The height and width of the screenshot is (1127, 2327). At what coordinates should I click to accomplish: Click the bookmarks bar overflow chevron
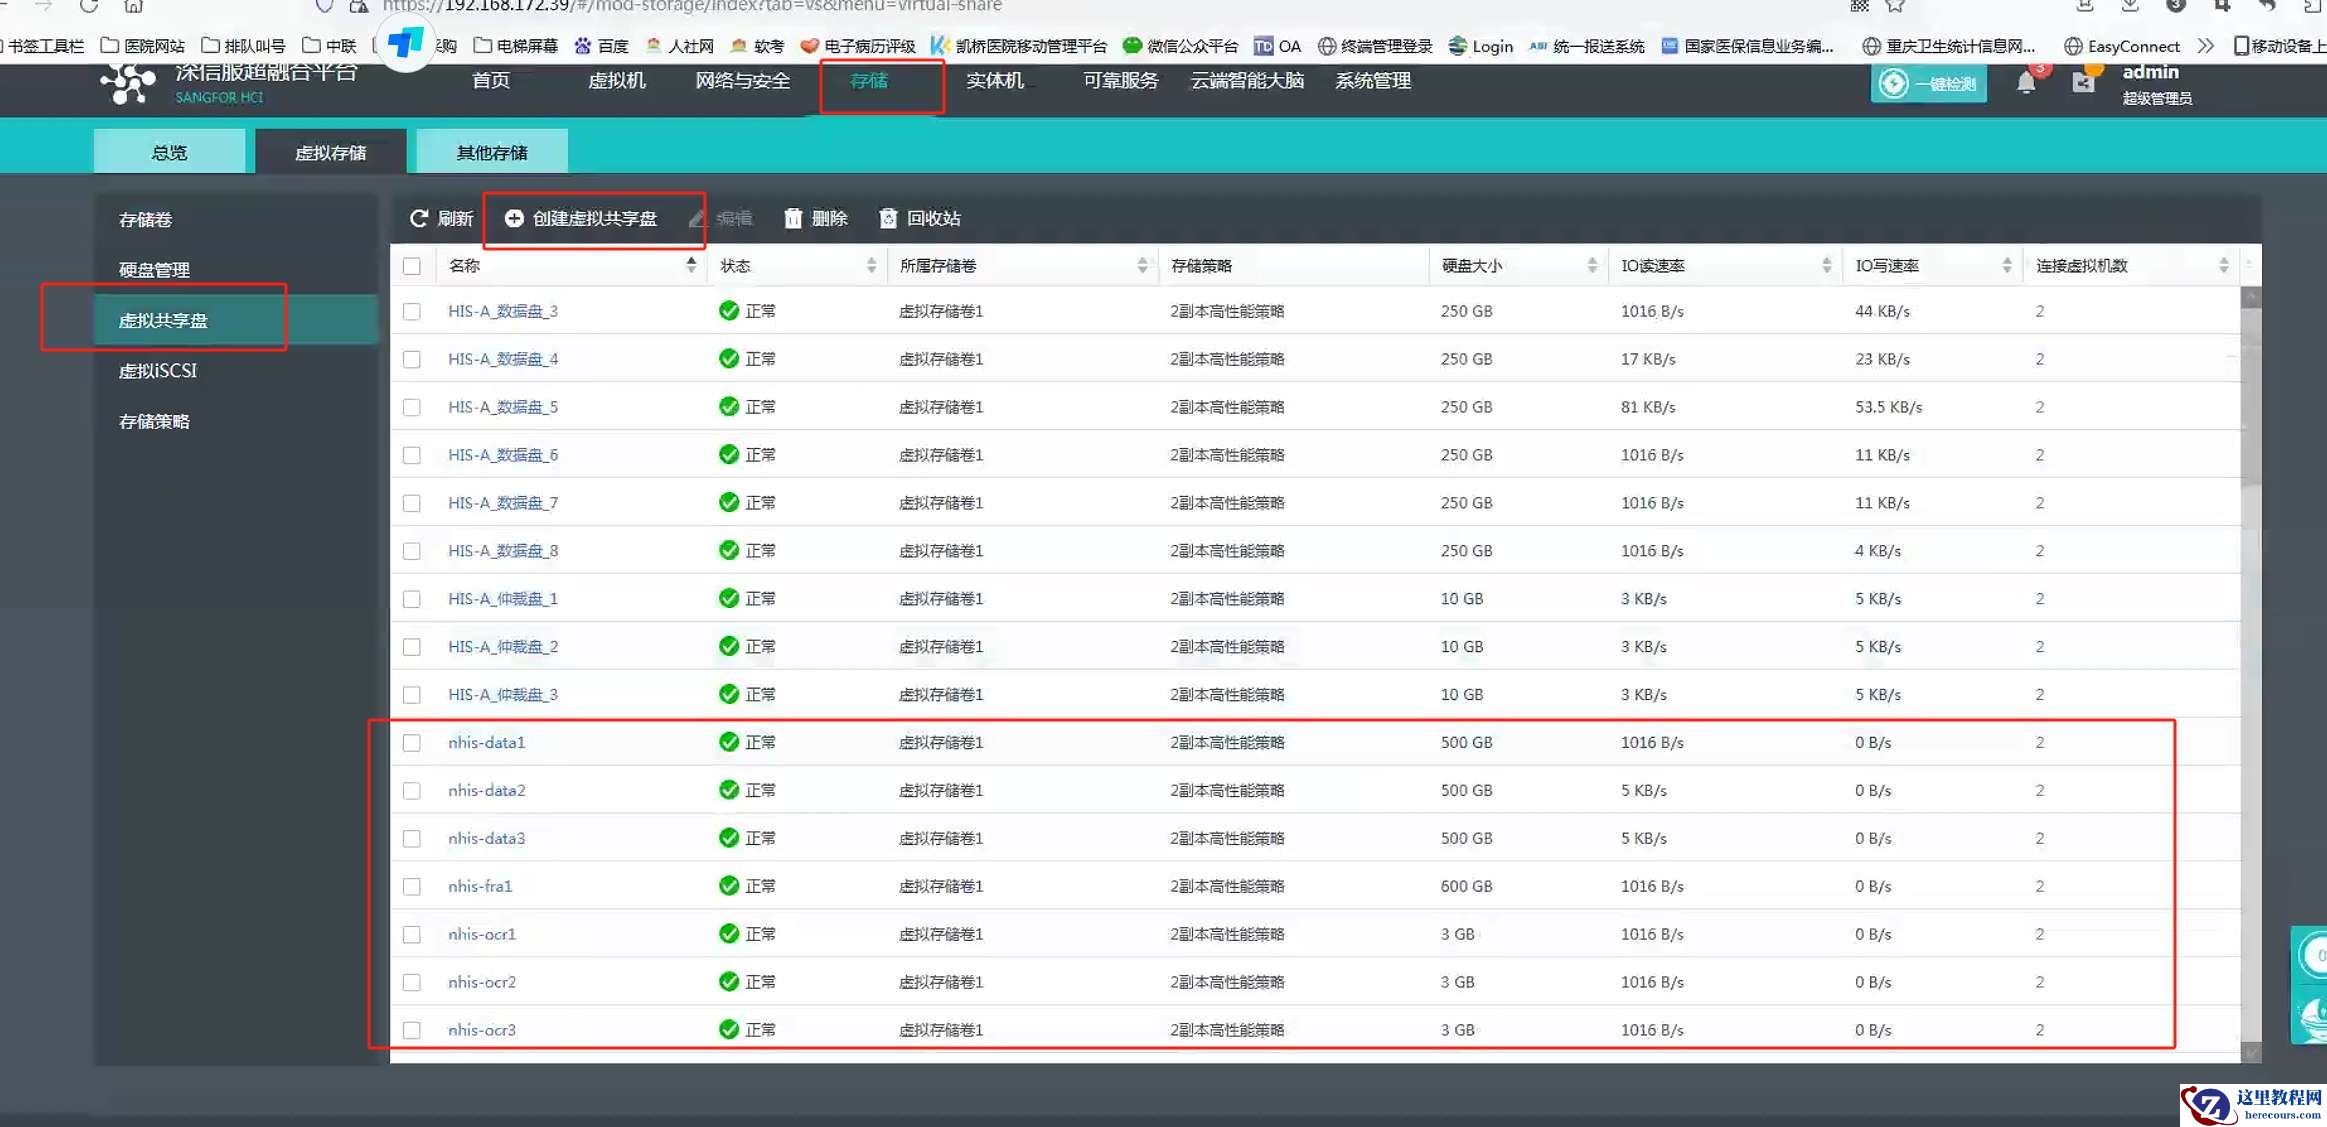point(2205,46)
